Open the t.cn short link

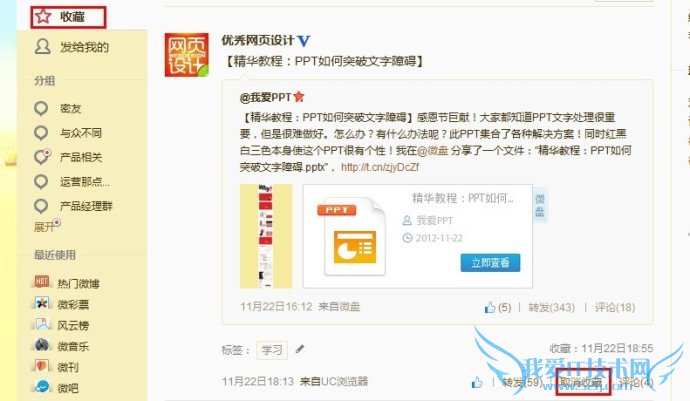click(x=380, y=167)
